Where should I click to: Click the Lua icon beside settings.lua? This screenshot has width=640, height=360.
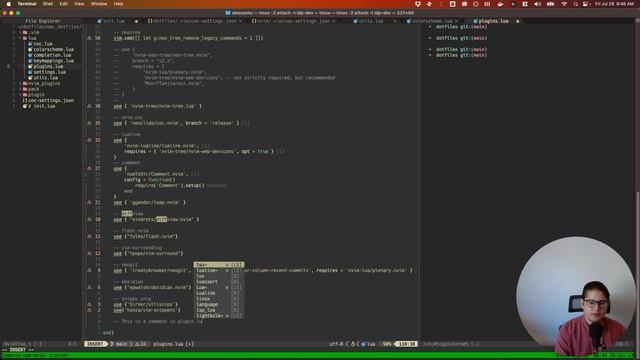click(x=30, y=72)
